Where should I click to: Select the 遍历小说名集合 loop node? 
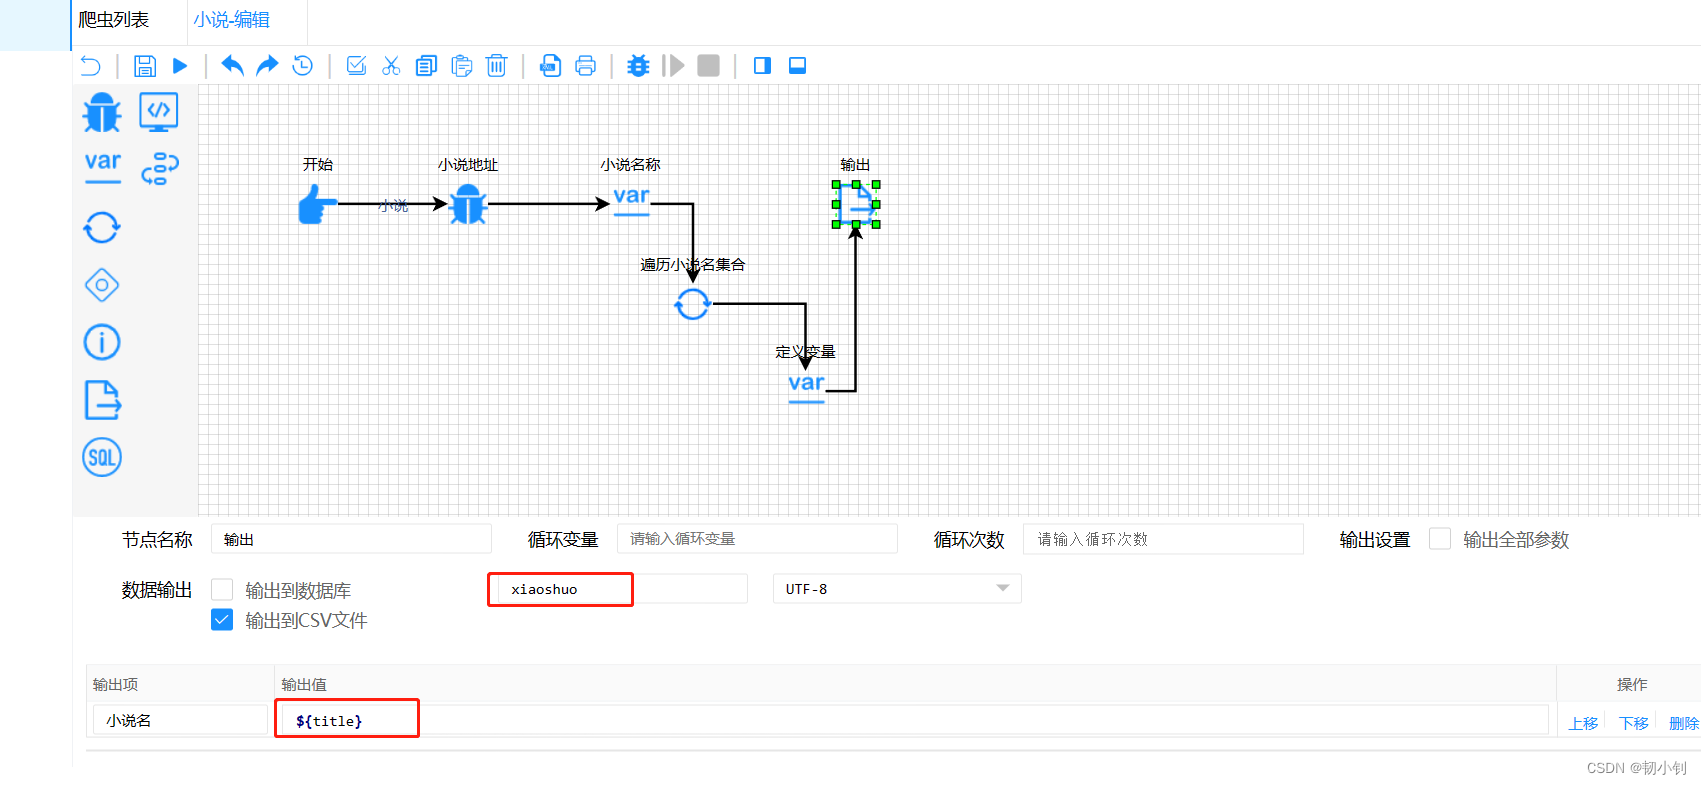click(x=692, y=304)
